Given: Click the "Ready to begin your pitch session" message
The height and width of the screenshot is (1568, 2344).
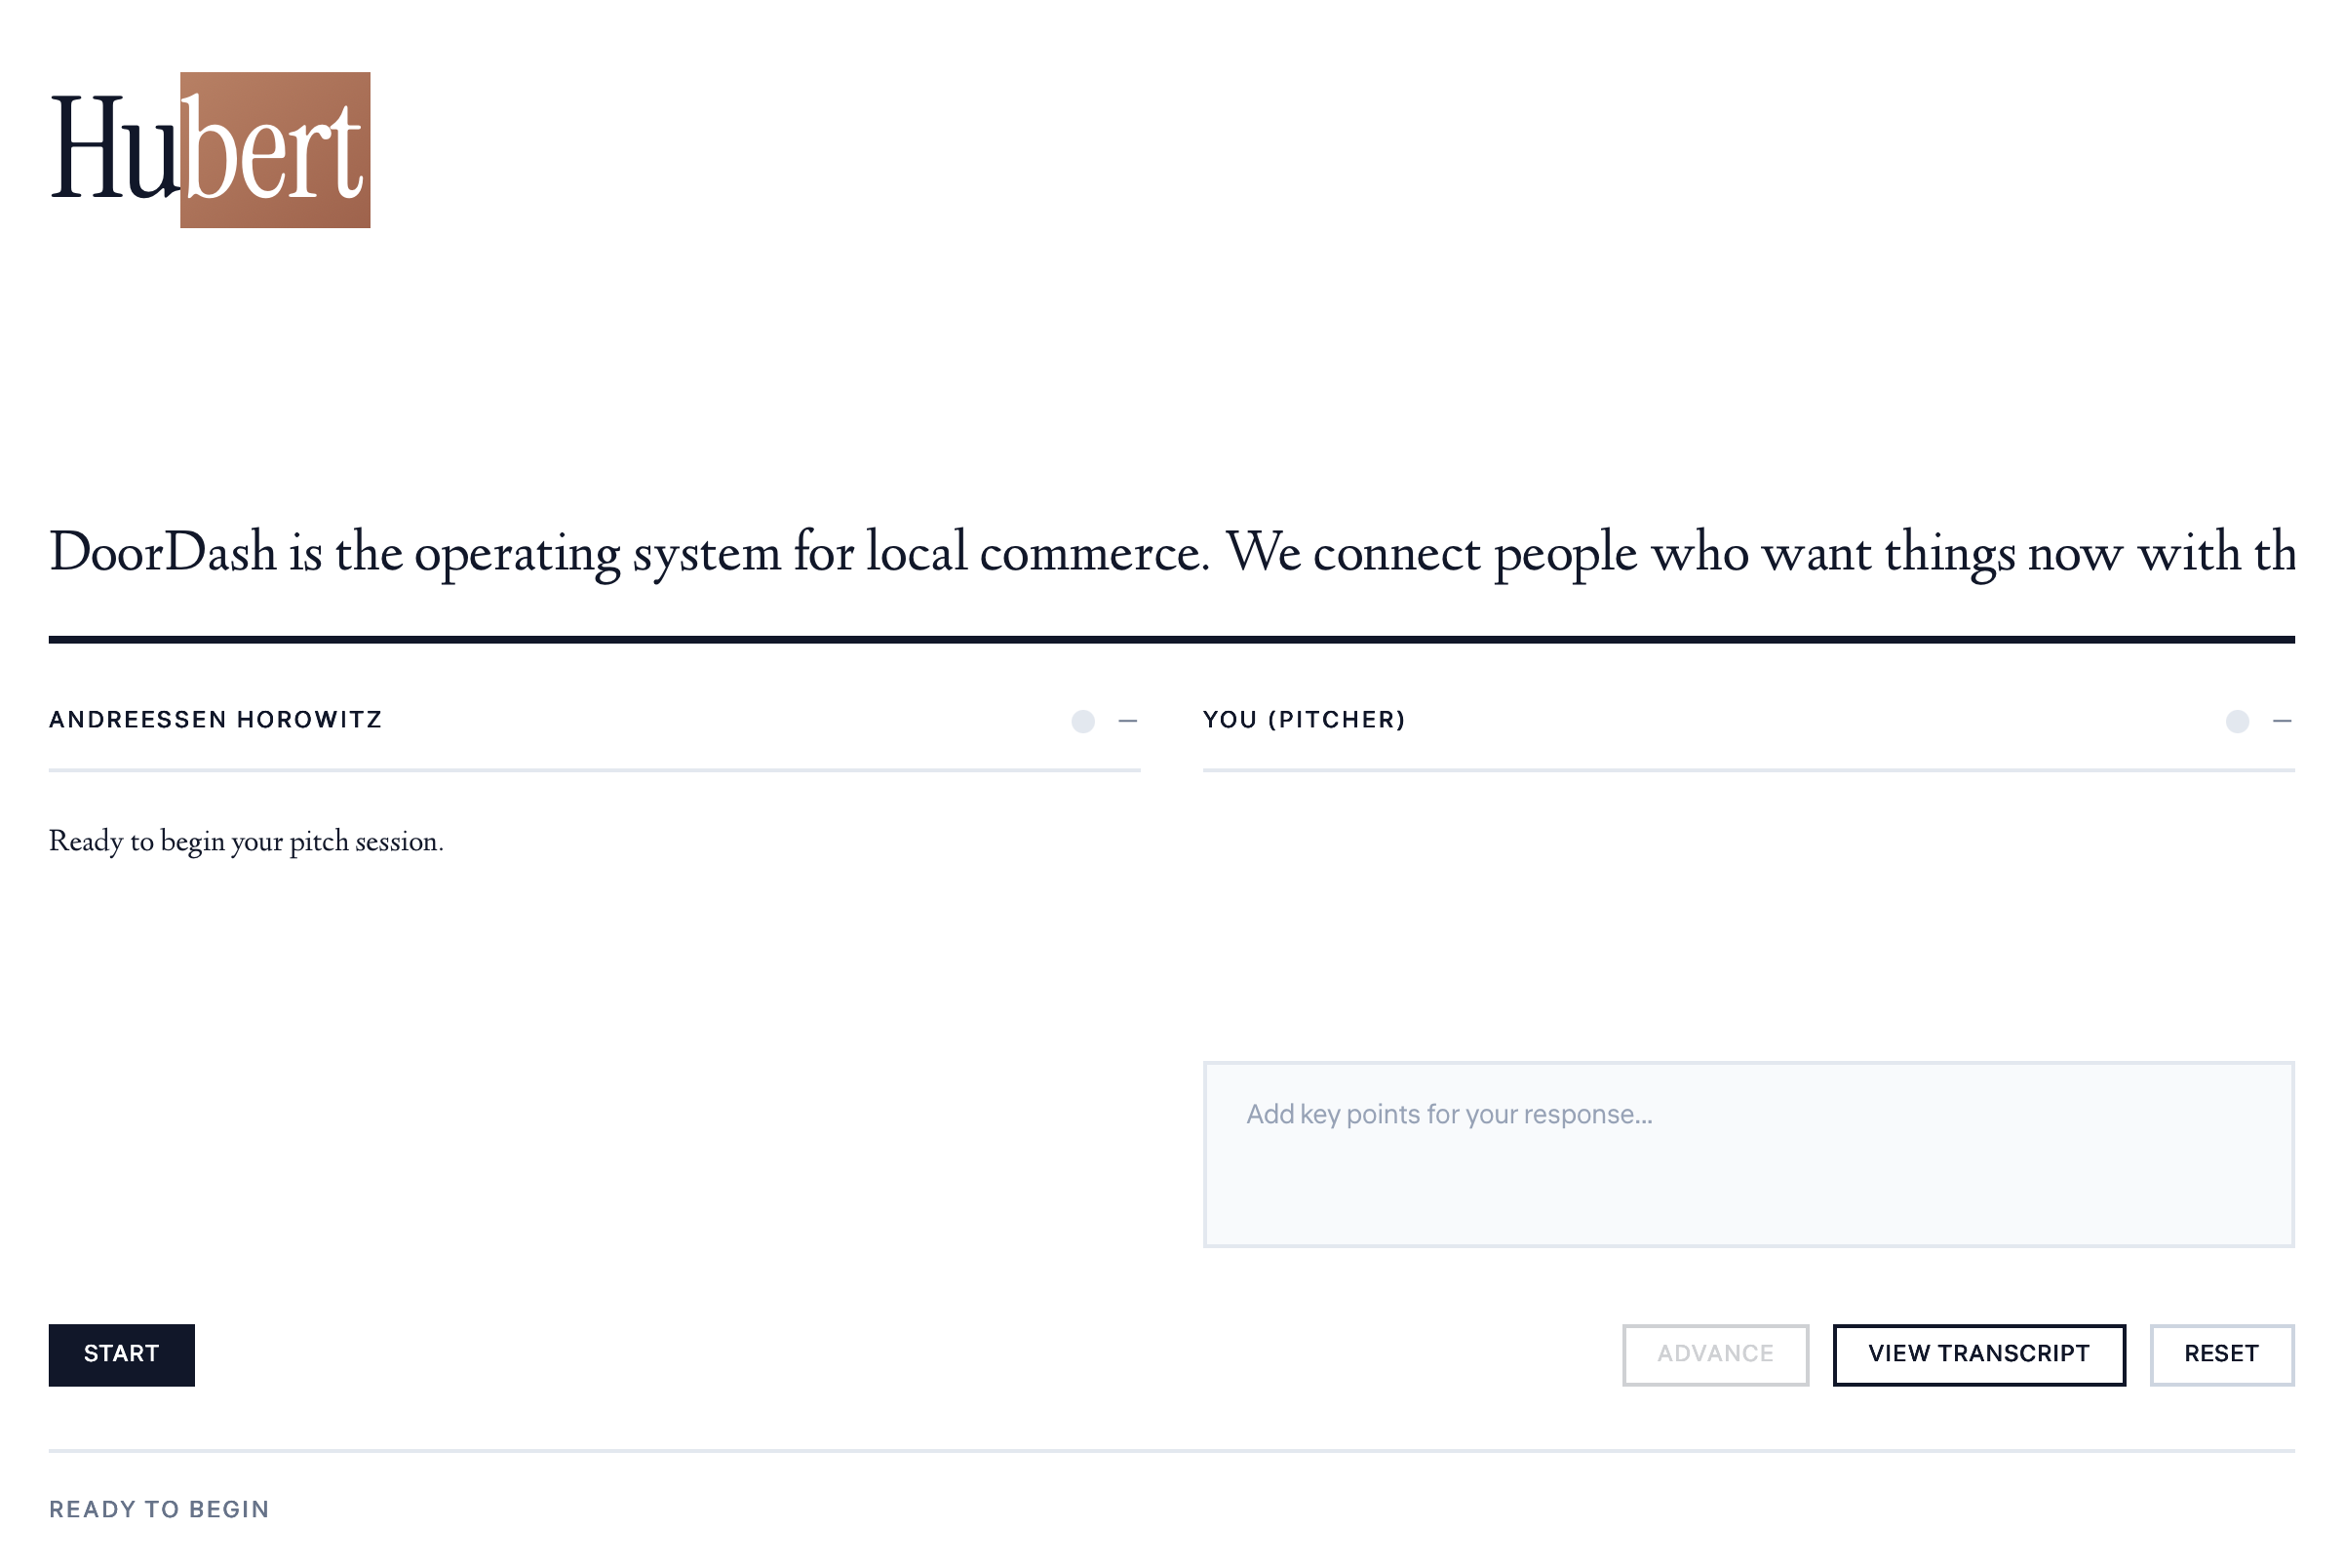Looking at the screenshot, I should [246, 841].
